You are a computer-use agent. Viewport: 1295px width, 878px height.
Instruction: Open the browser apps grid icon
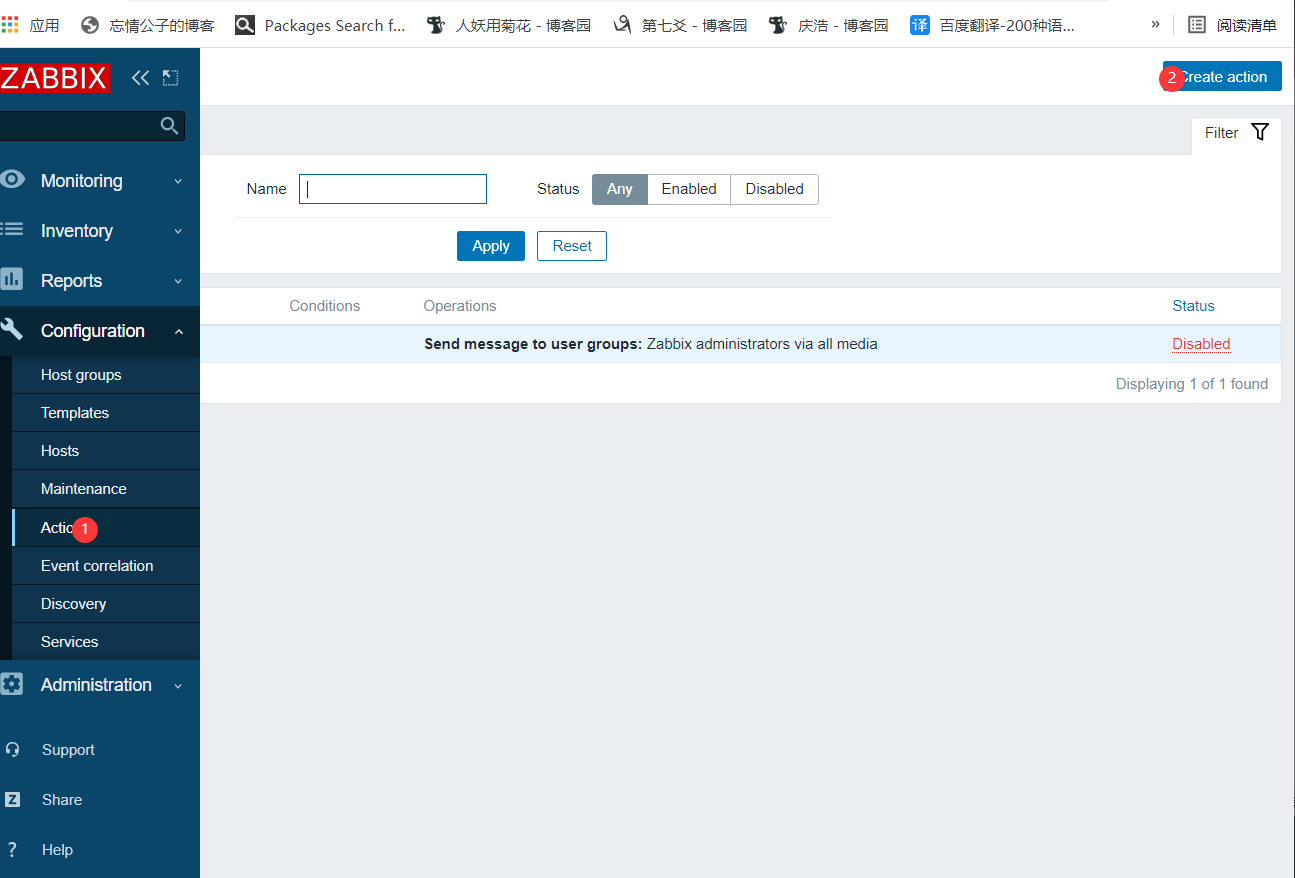point(10,25)
